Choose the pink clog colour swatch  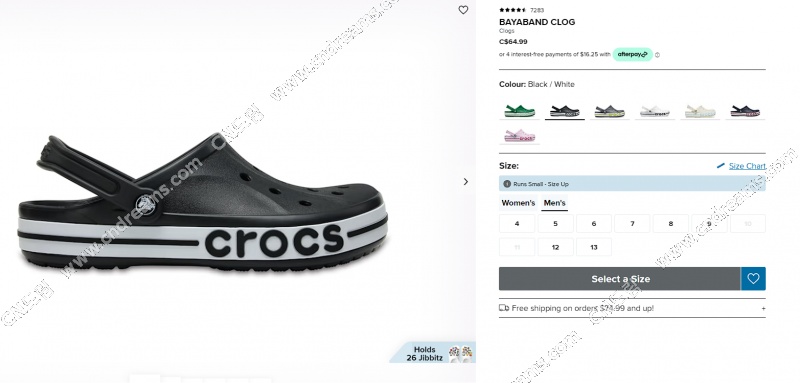(x=519, y=136)
